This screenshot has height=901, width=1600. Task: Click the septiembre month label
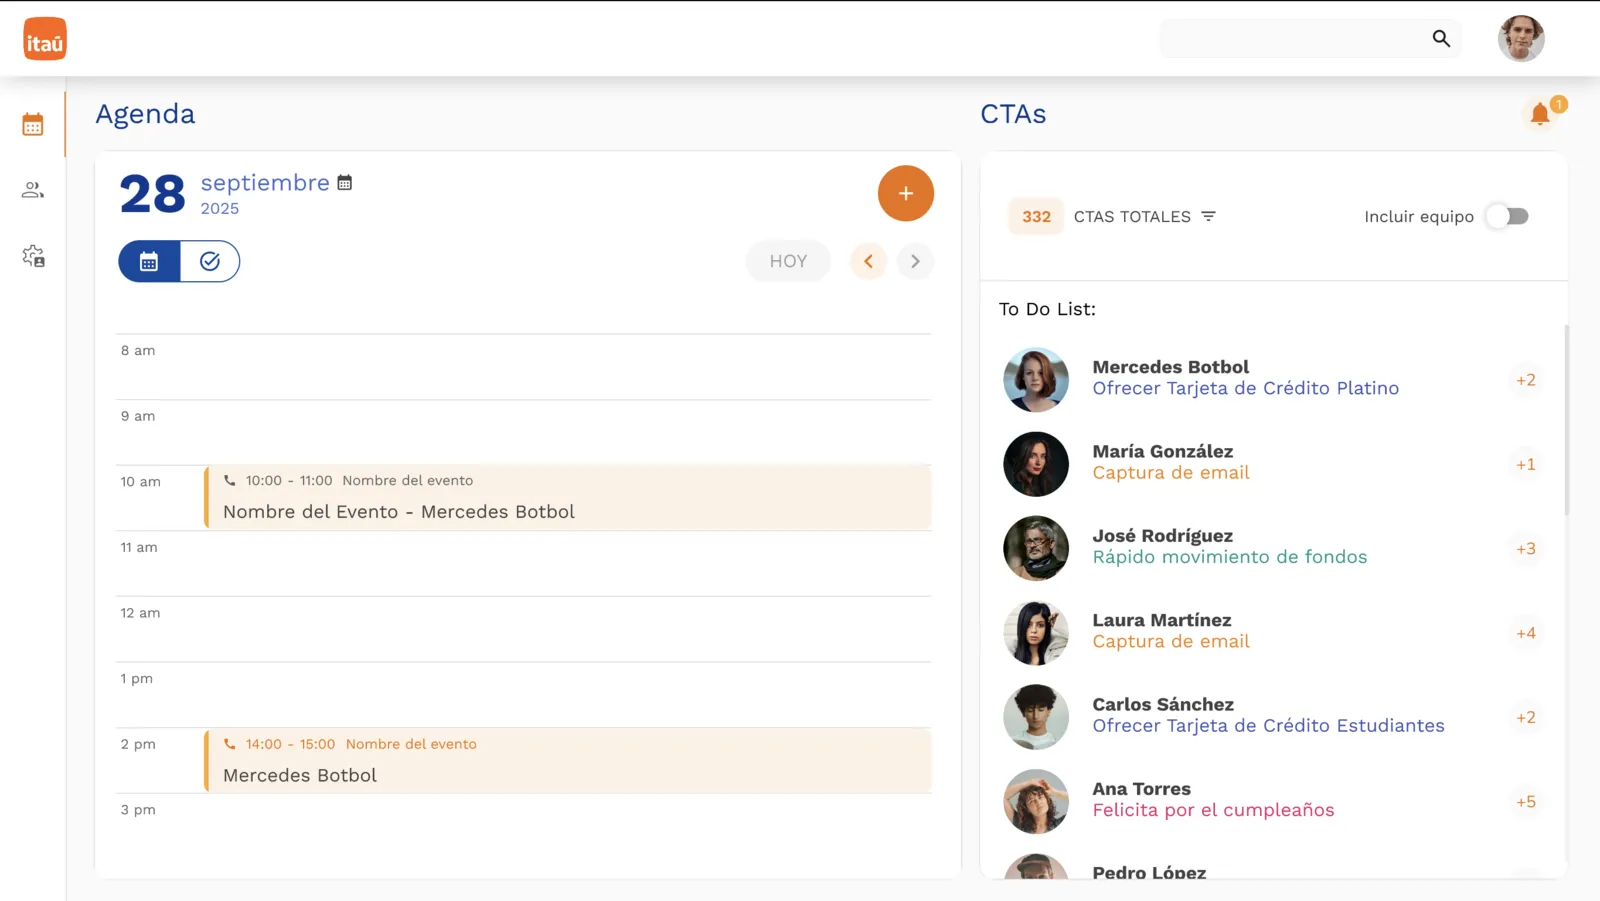pos(265,183)
